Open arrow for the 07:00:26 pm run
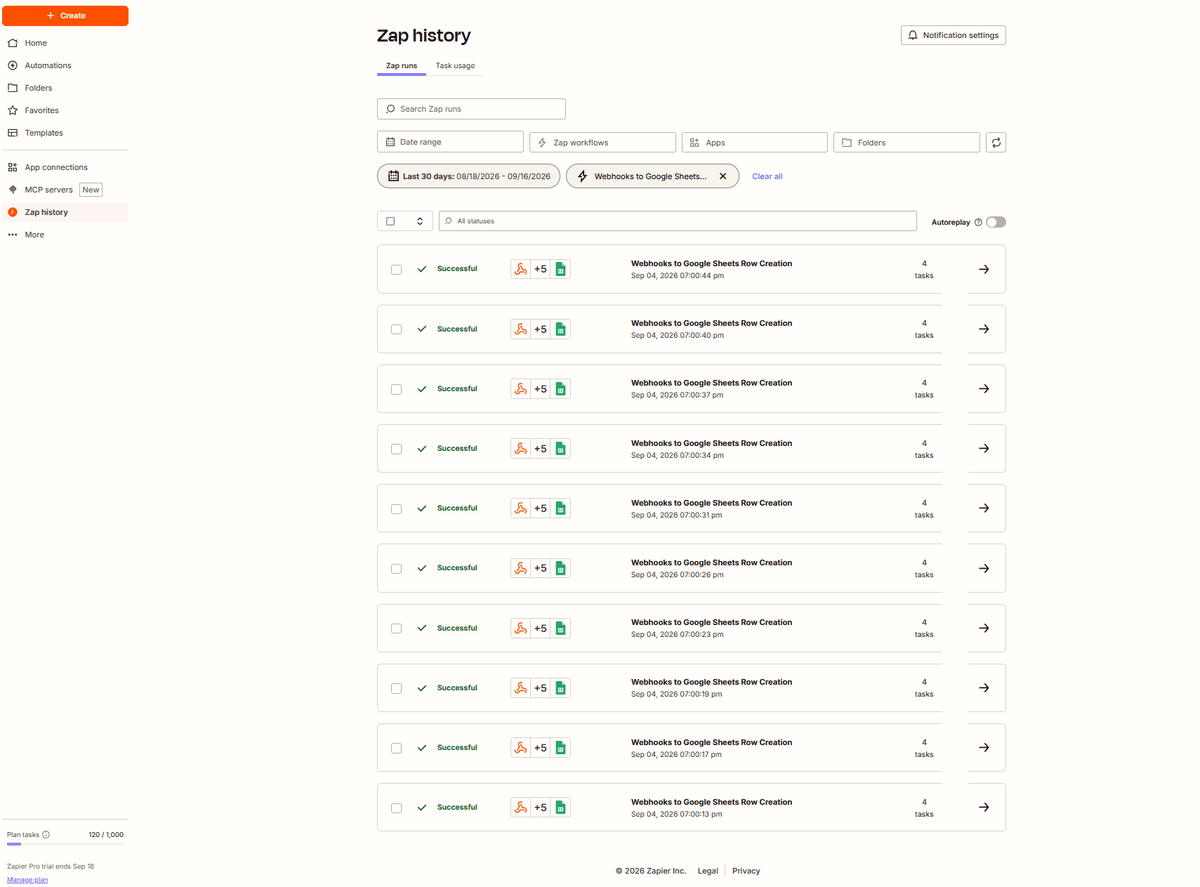The width and height of the screenshot is (1200, 887). [x=984, y=568]
